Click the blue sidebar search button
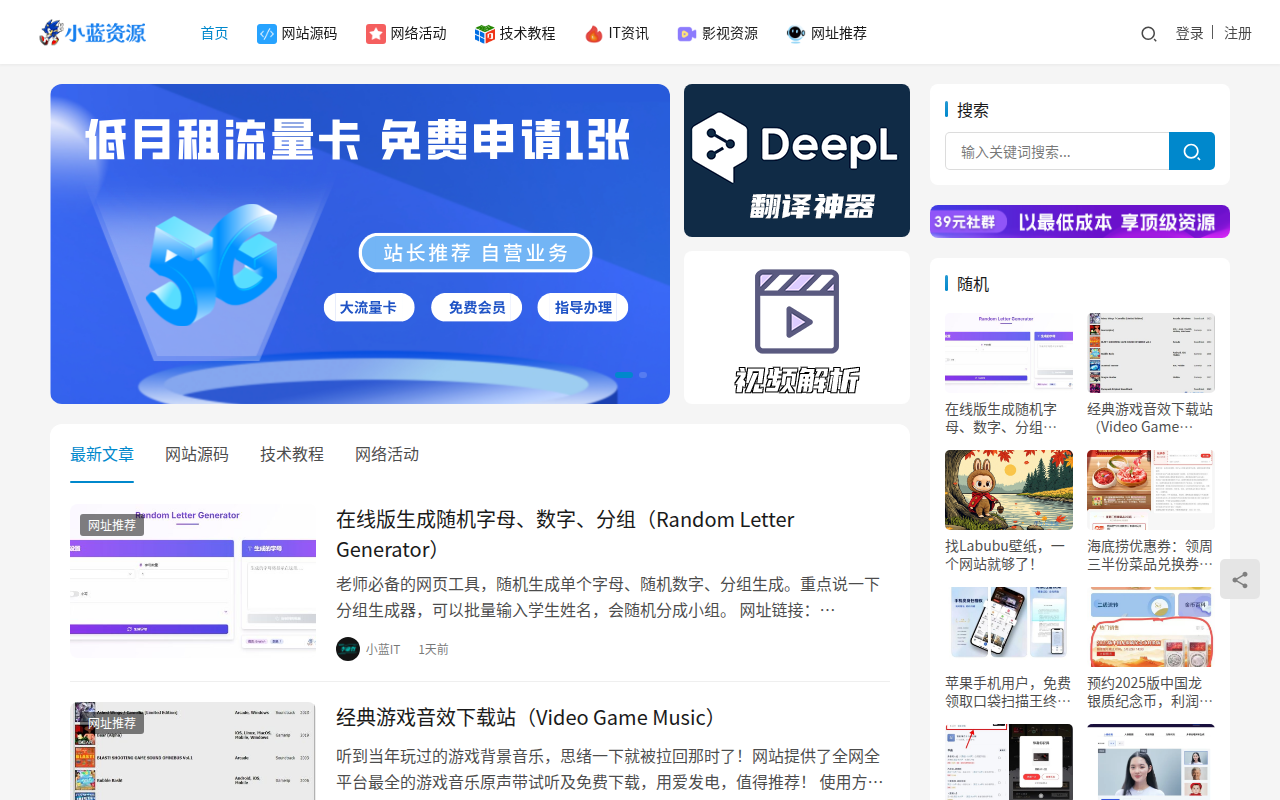This screenshot has height=800, width=1280. click(1192, 151)
